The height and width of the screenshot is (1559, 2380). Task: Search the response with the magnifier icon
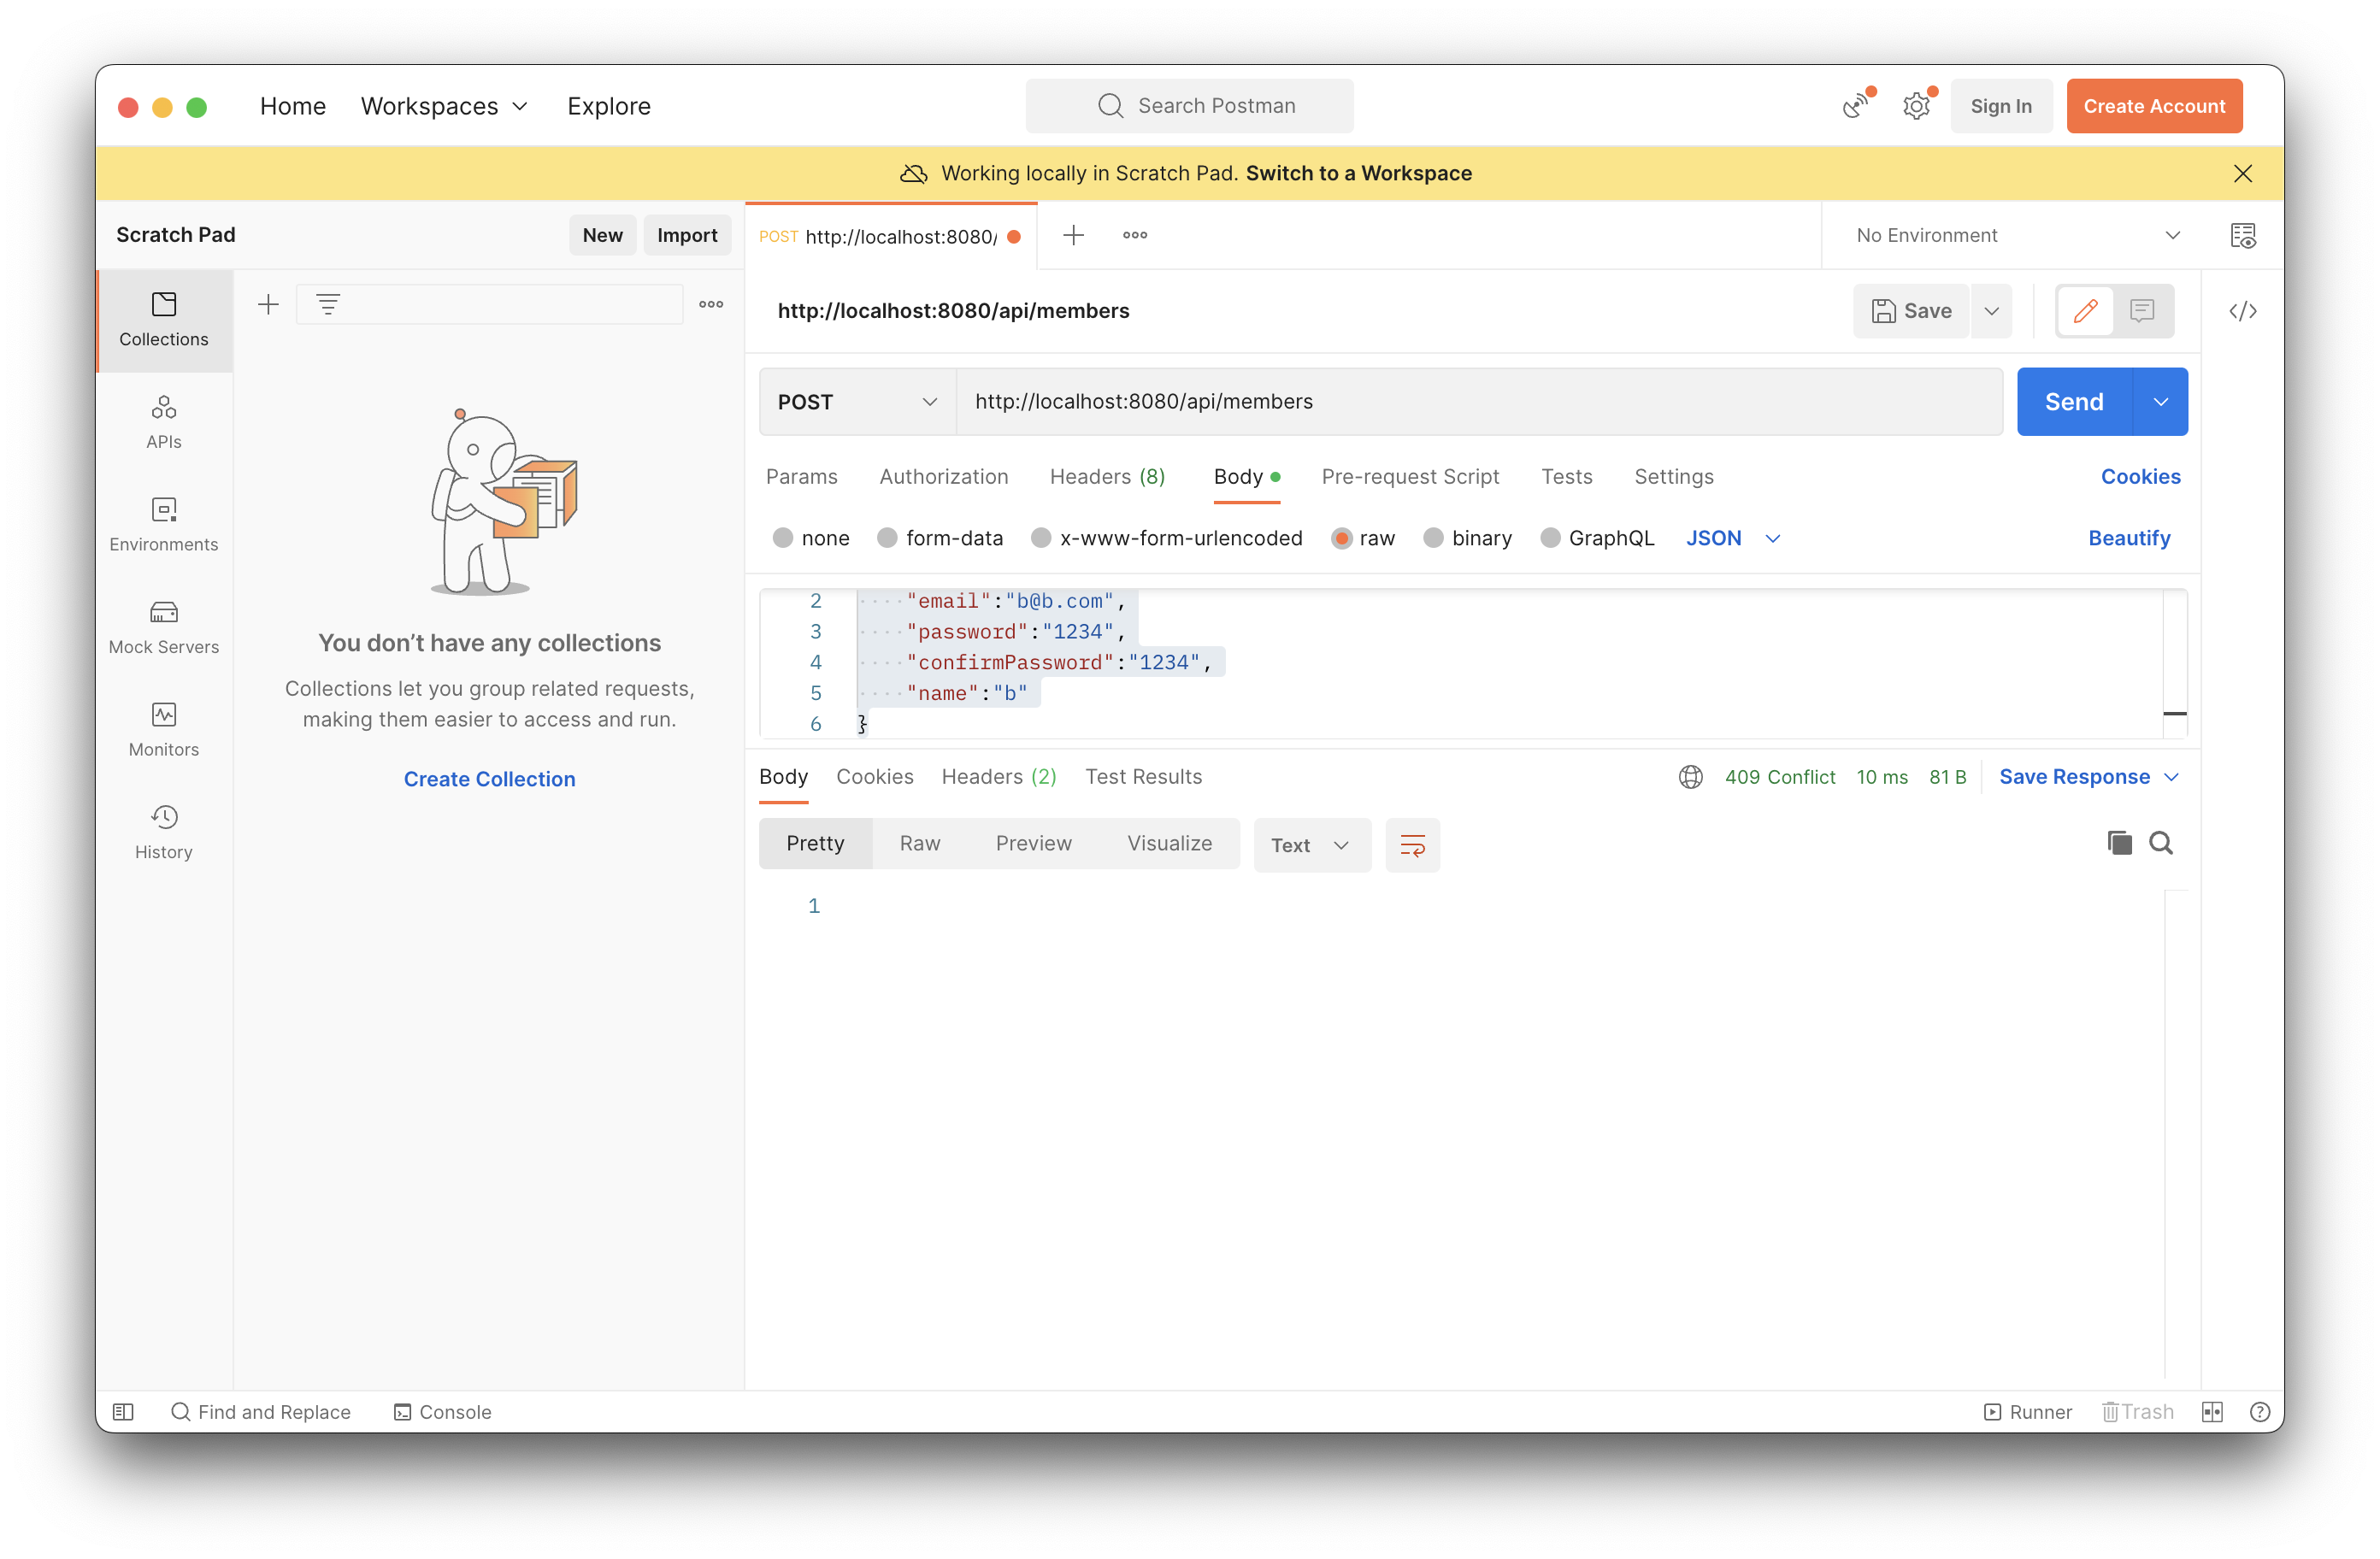(2160, 843)
